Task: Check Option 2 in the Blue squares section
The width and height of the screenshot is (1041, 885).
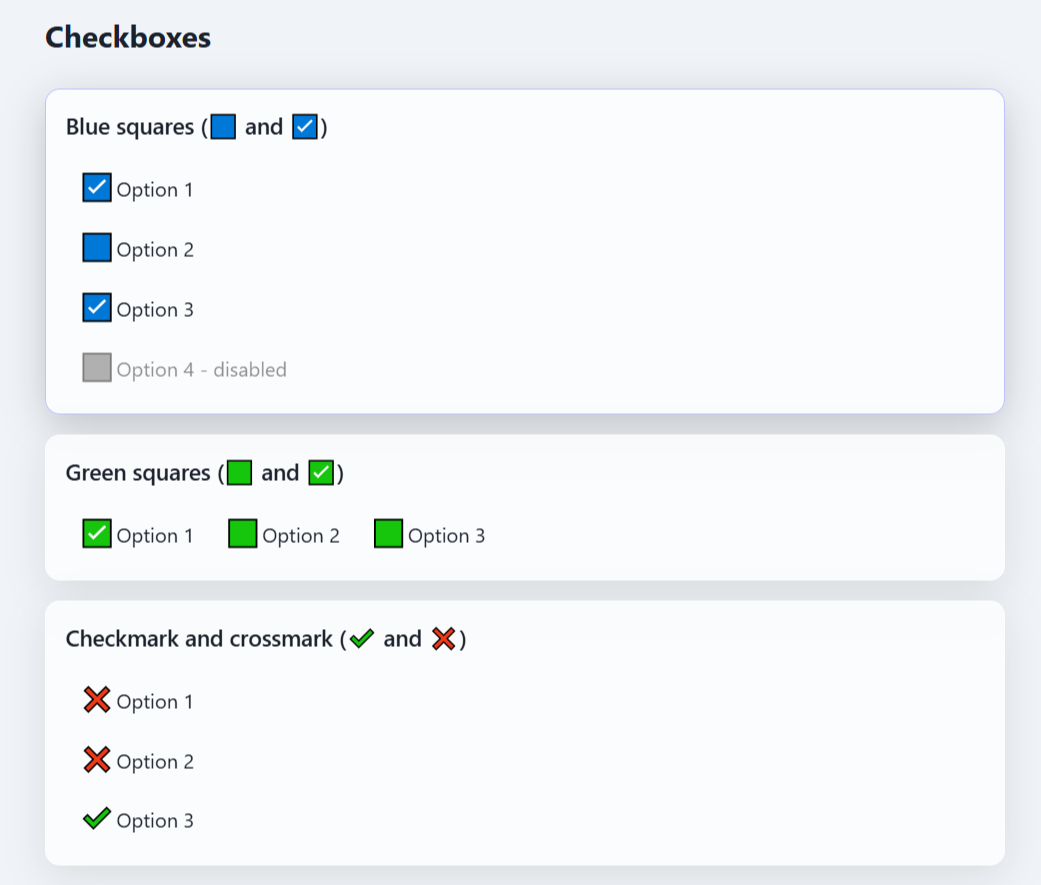Action: 96,247
